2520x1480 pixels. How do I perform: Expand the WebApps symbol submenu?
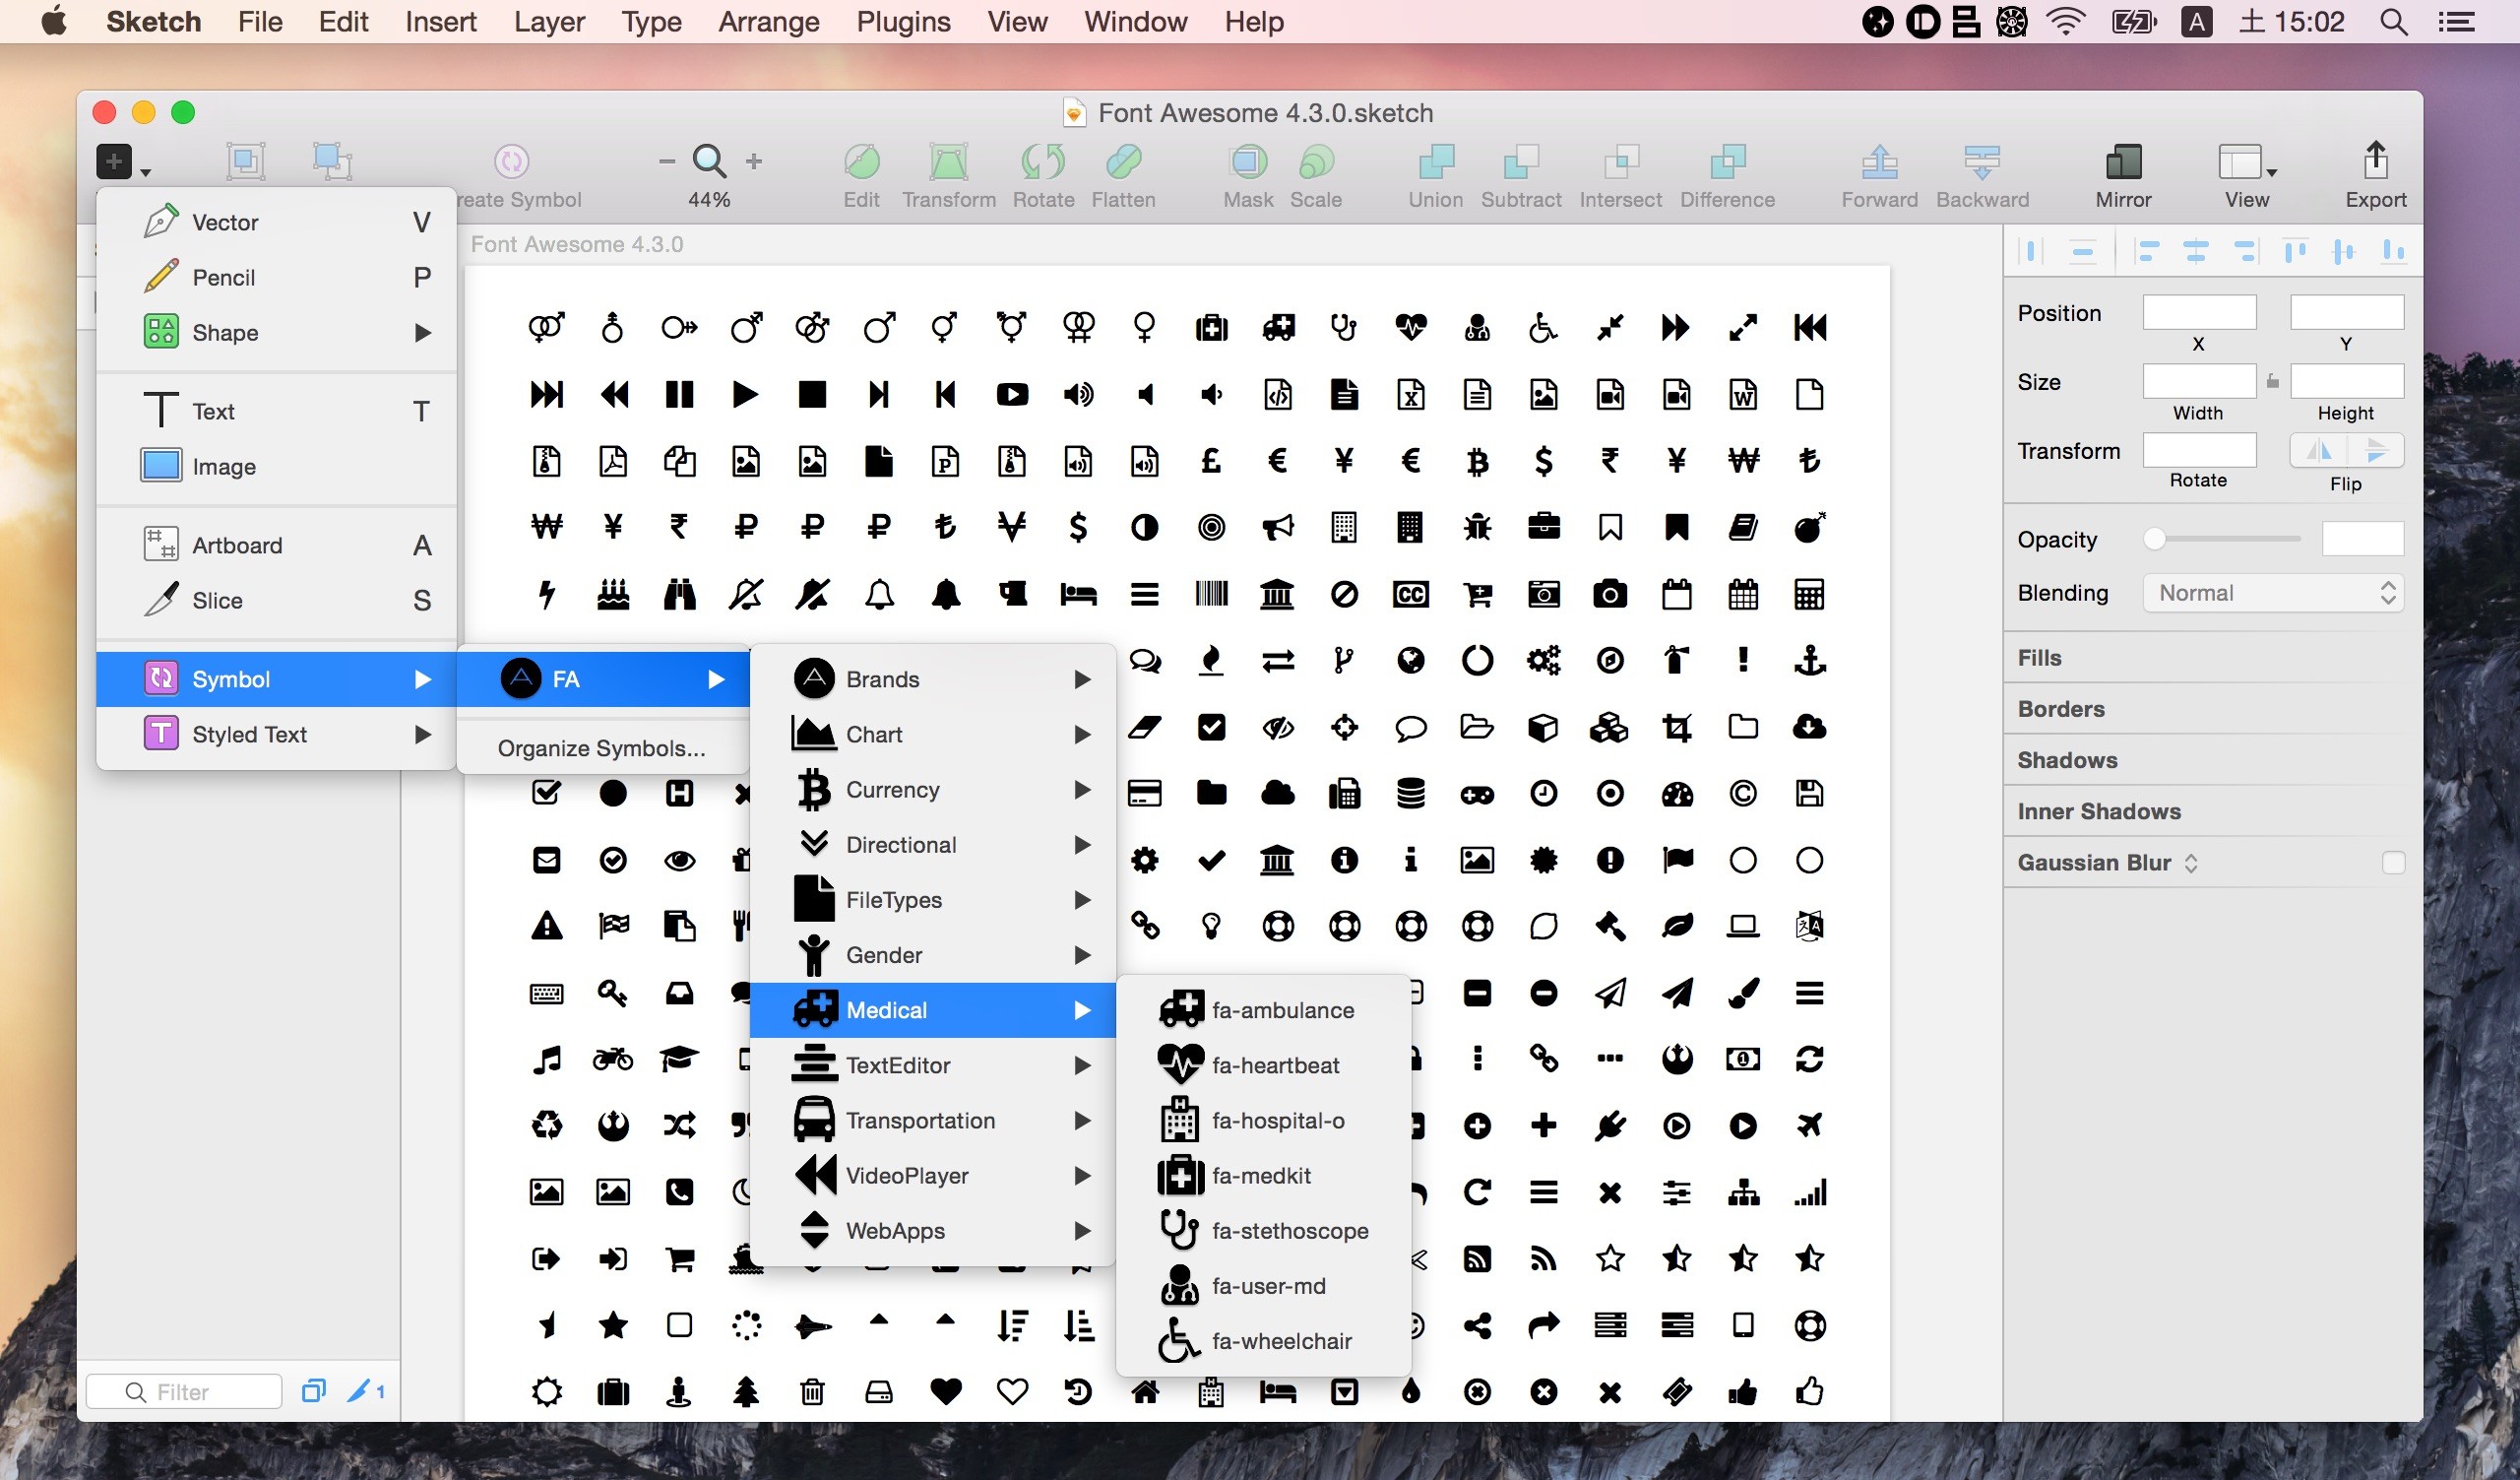(x=932, y=1230)
